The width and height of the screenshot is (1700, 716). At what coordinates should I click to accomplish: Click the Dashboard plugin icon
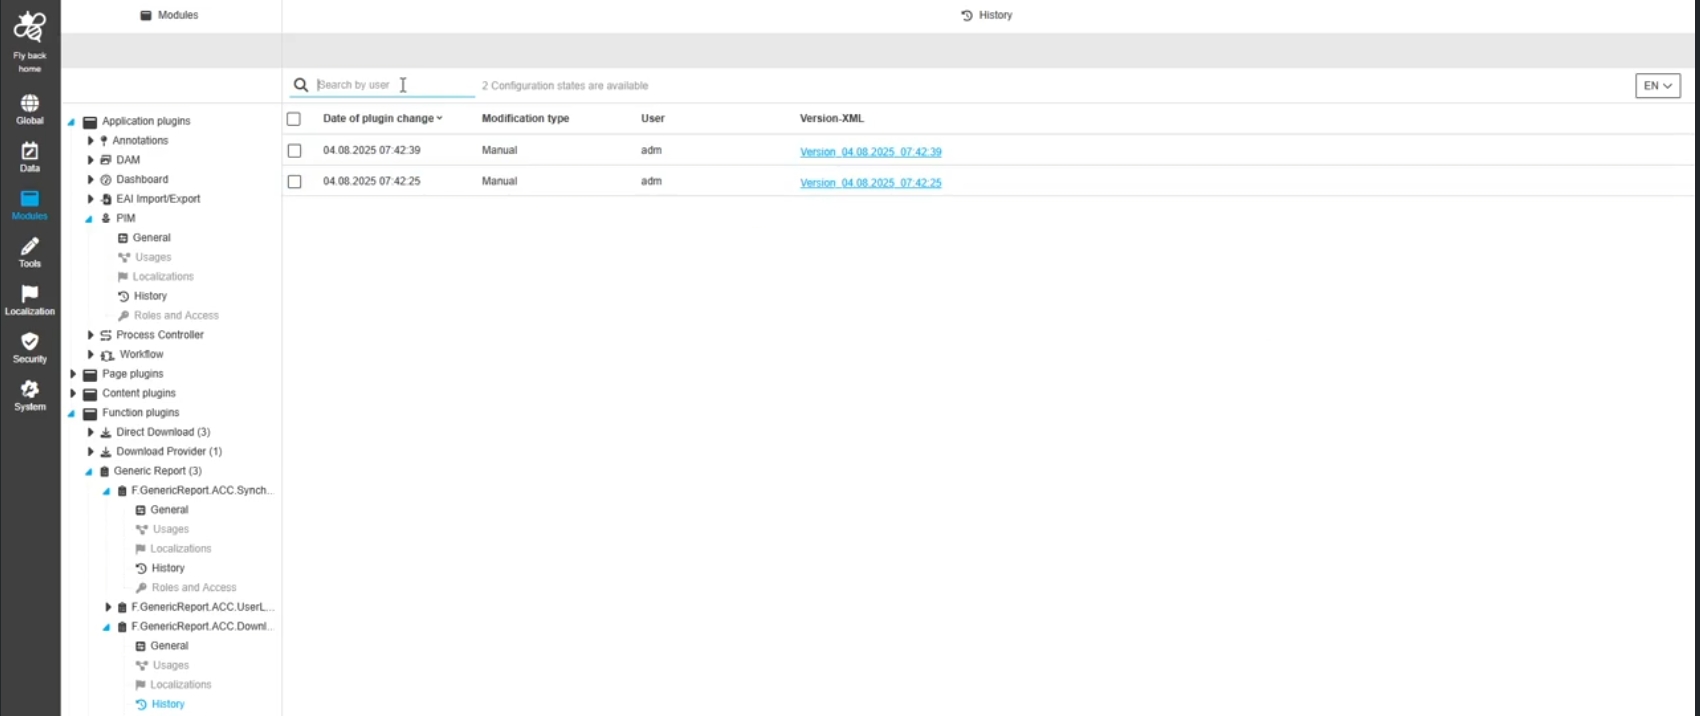coord(106,180)
